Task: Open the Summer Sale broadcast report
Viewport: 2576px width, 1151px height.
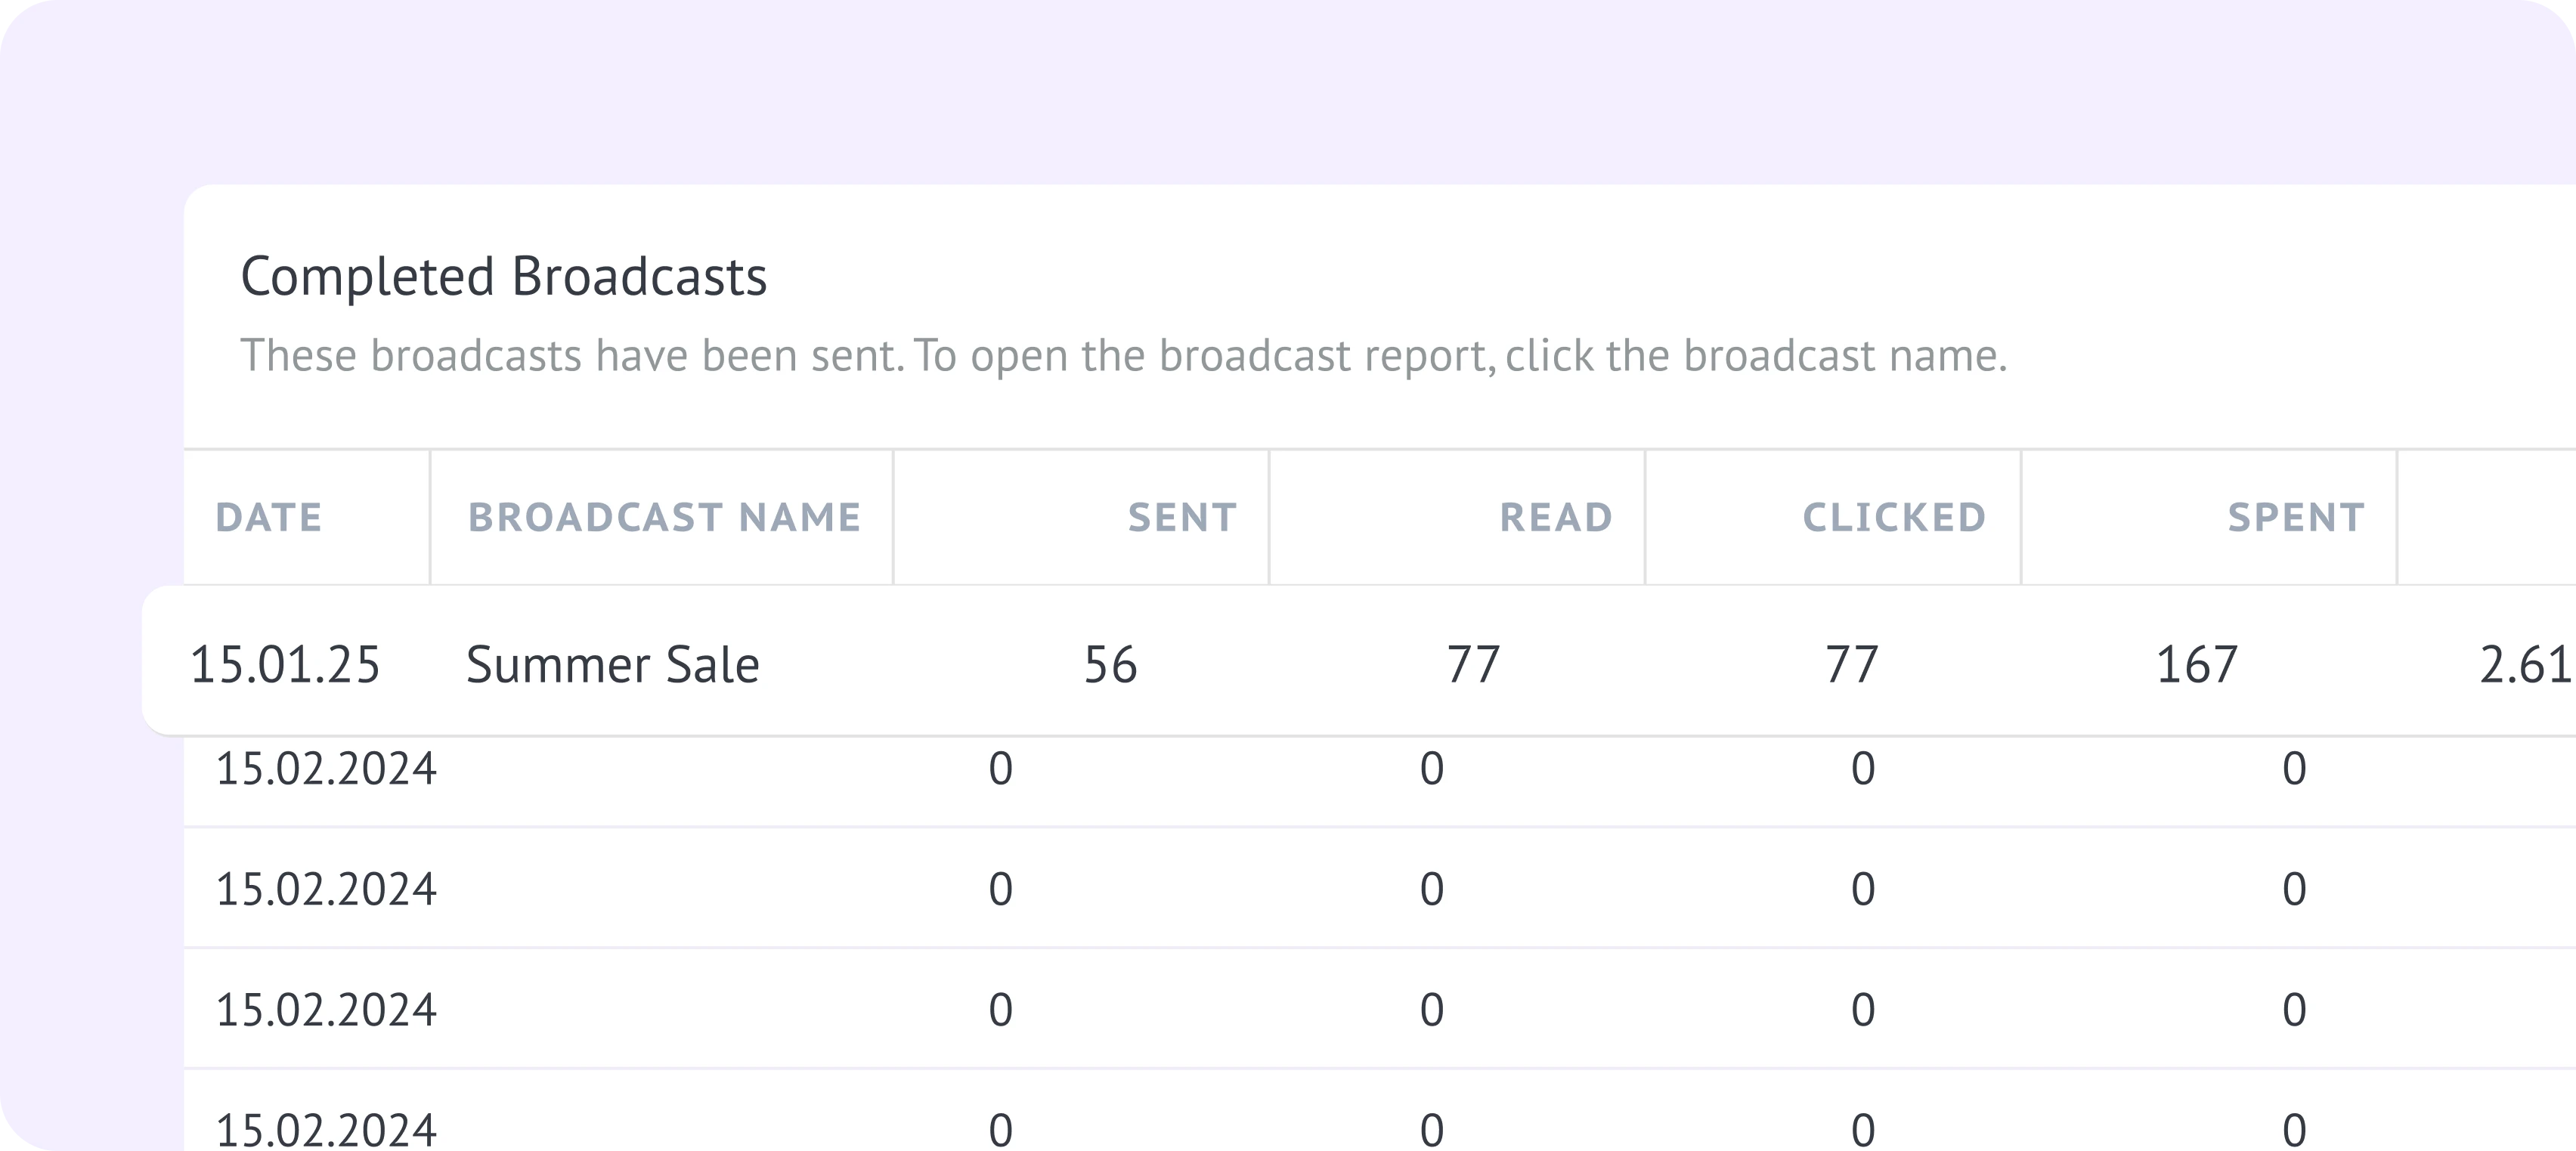Action: (612, 665)
